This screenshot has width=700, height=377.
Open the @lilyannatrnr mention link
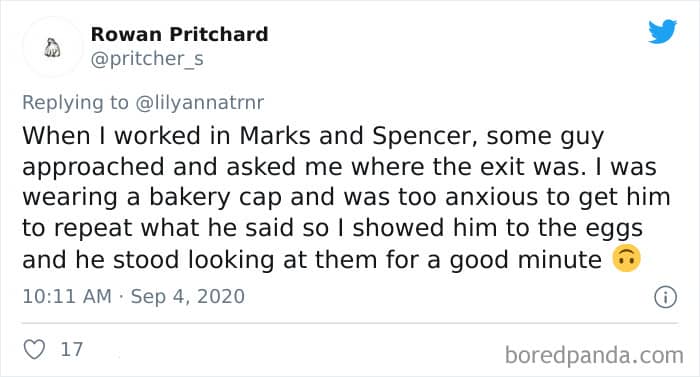[200, 103]
